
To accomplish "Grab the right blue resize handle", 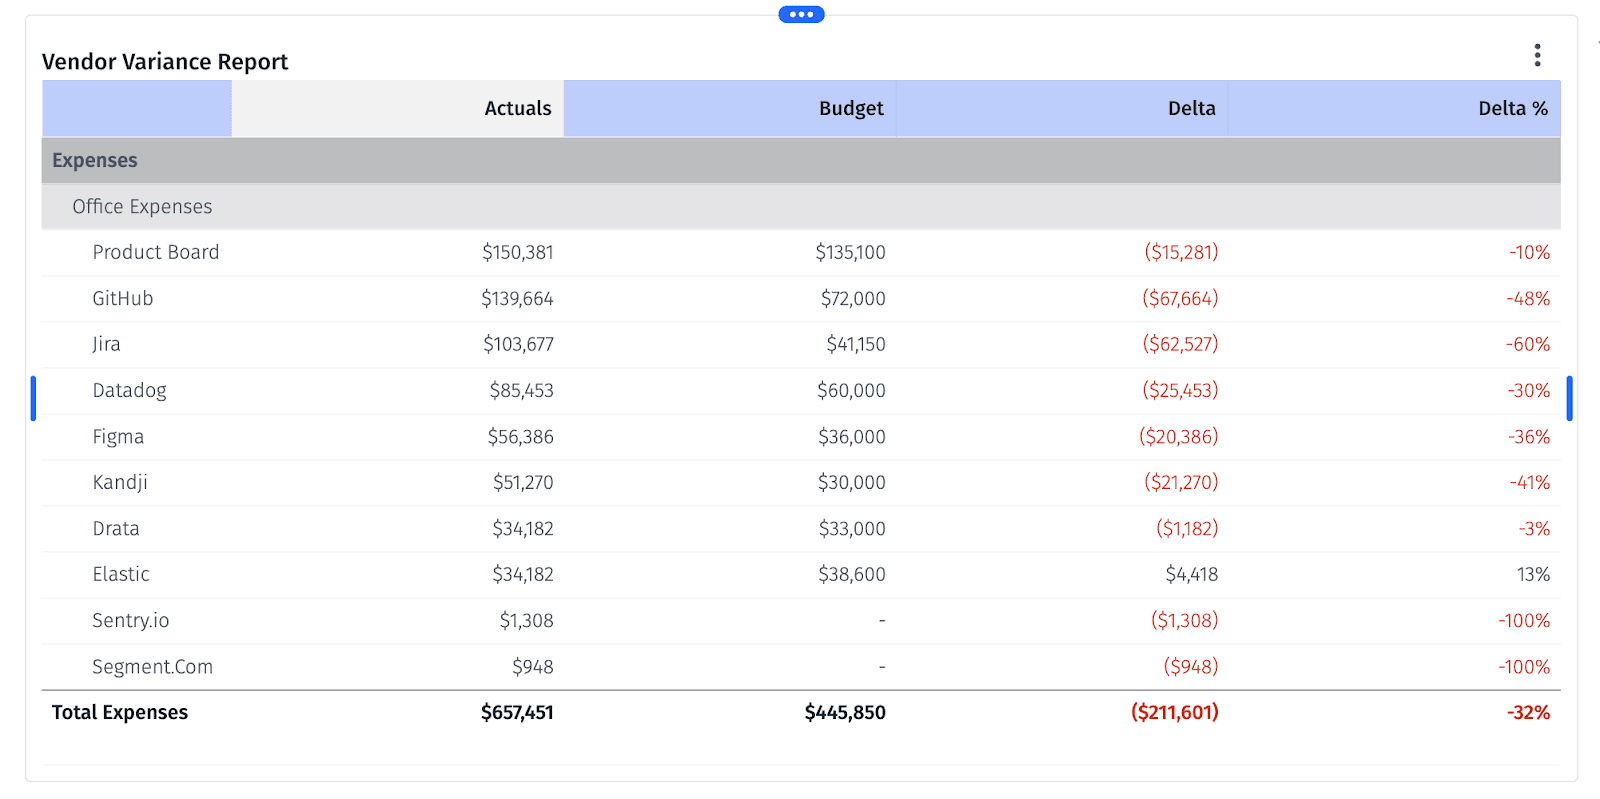I will point(1569,398).
